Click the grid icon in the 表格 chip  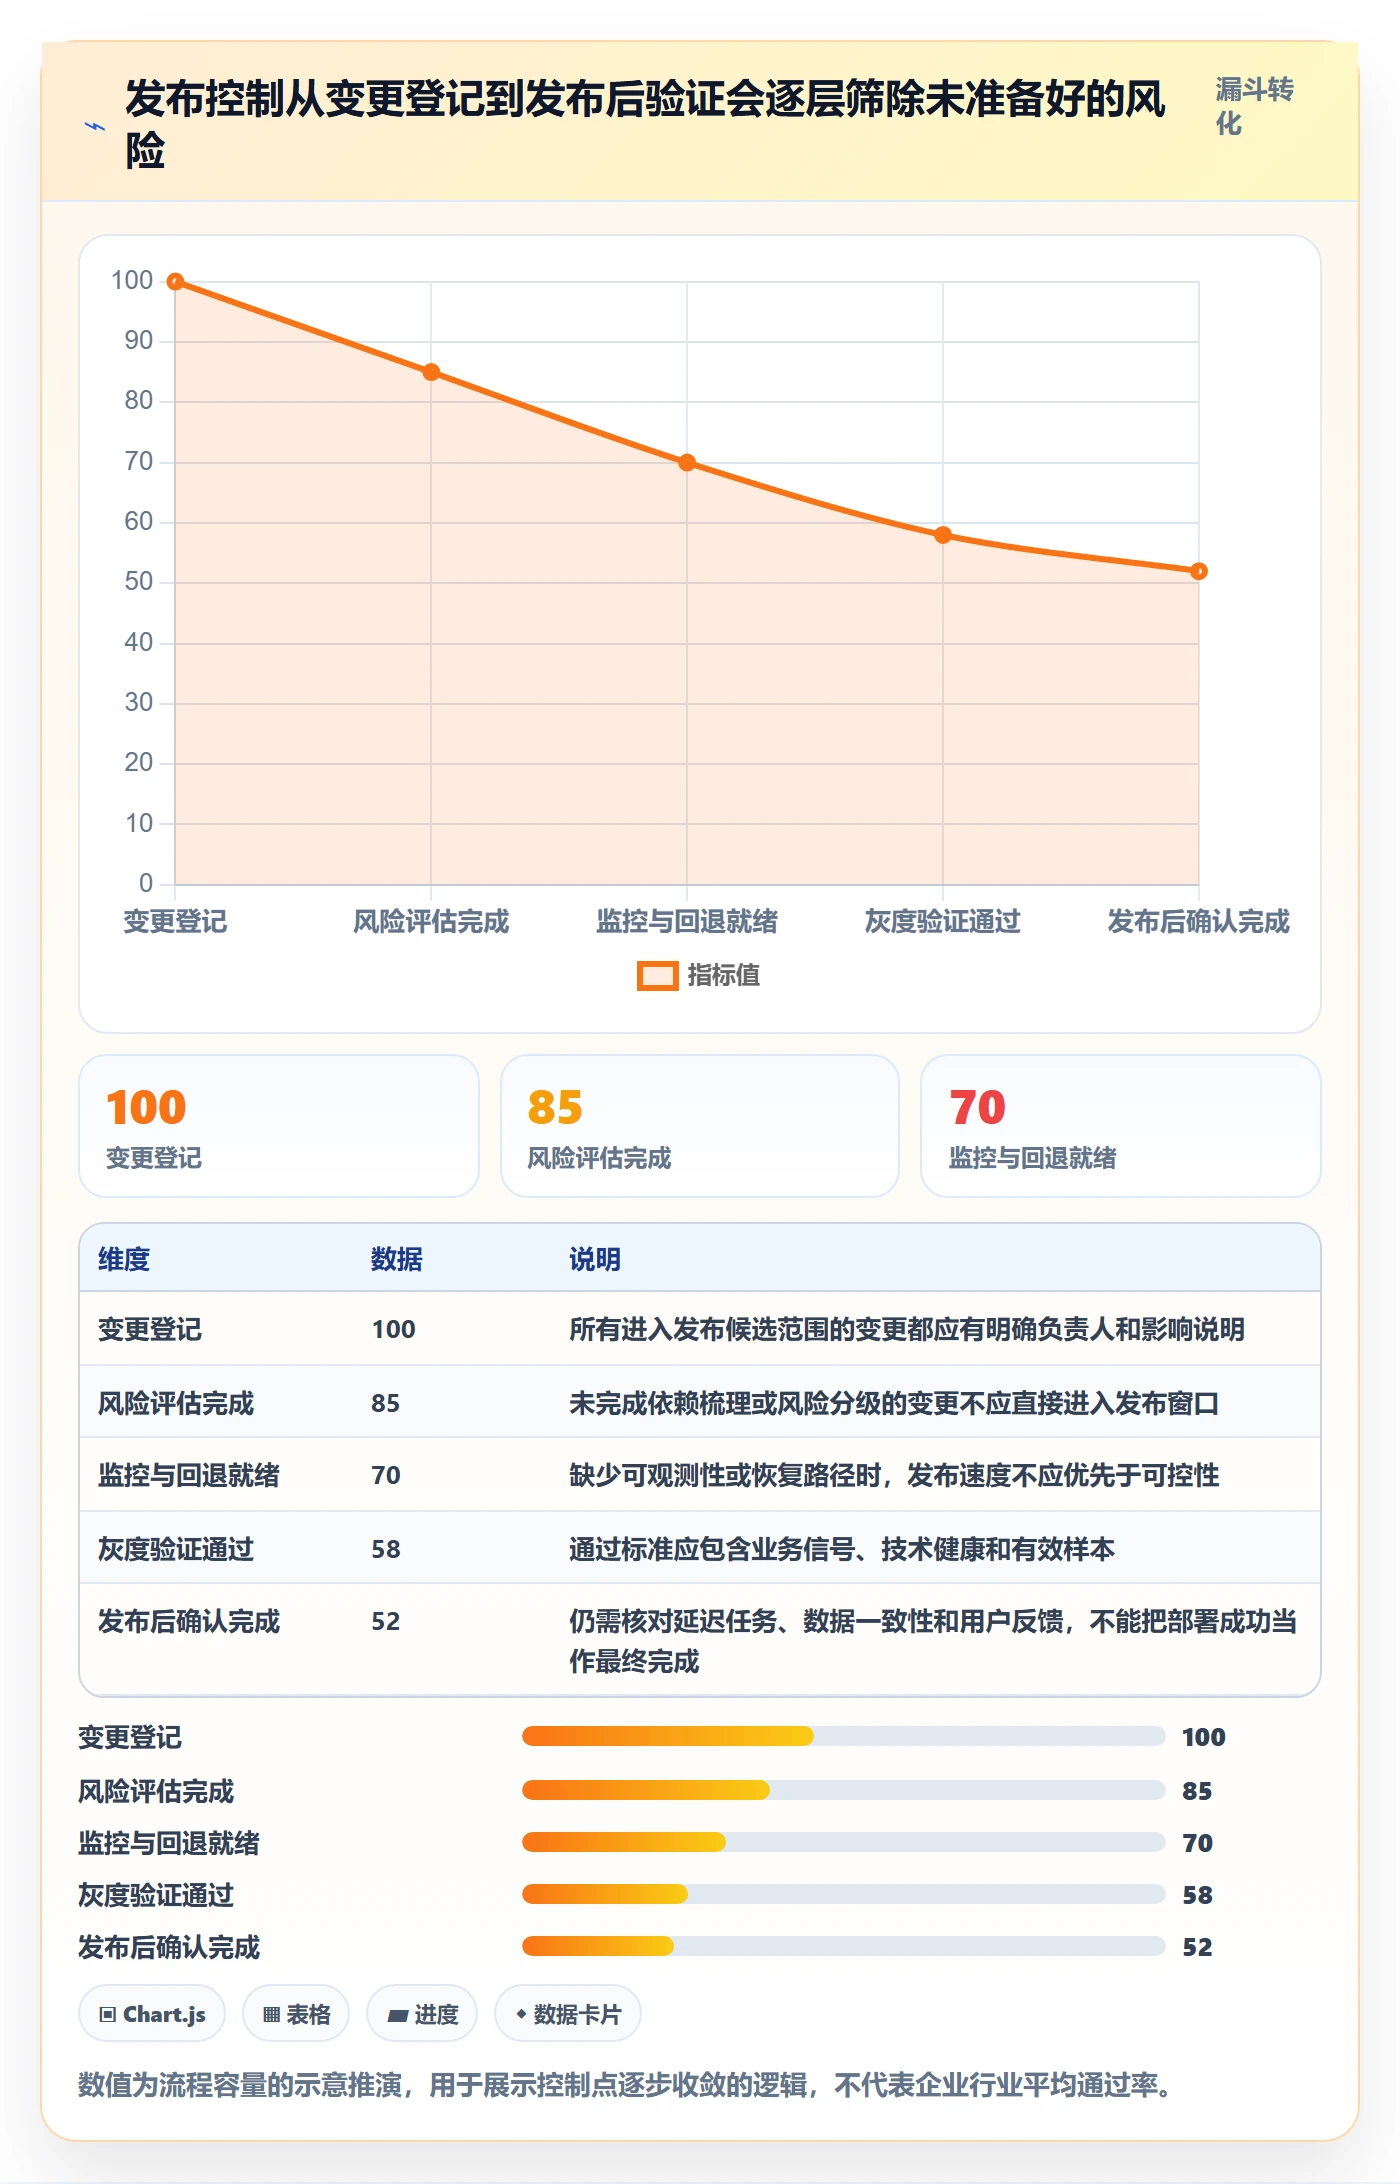point(271,2015)
